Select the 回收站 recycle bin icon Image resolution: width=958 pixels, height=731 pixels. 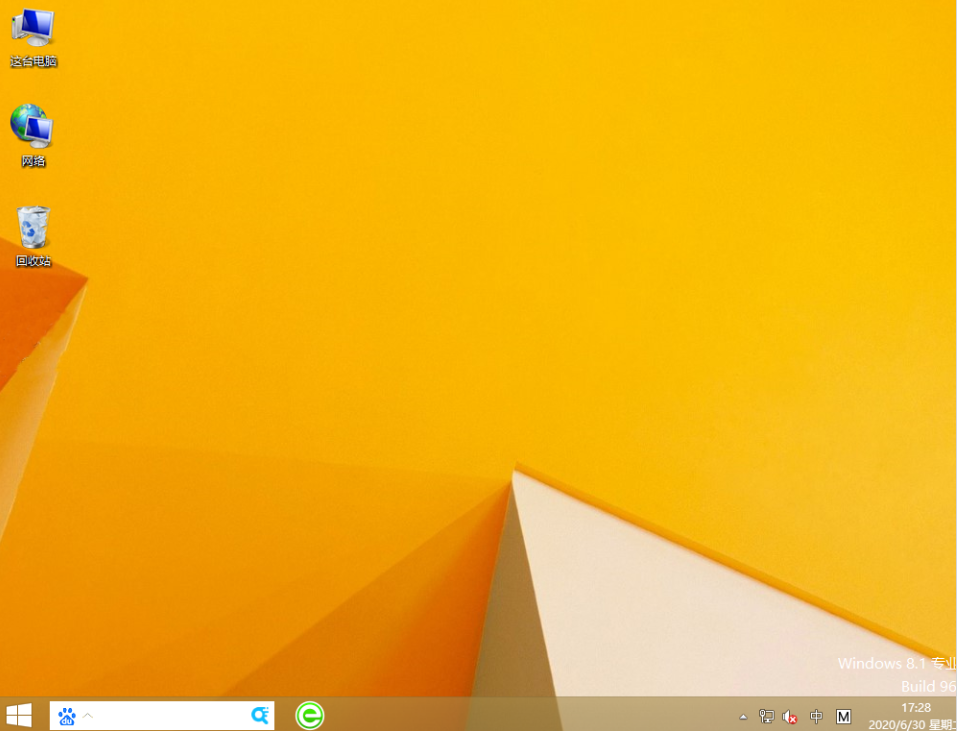pos(33,227)
